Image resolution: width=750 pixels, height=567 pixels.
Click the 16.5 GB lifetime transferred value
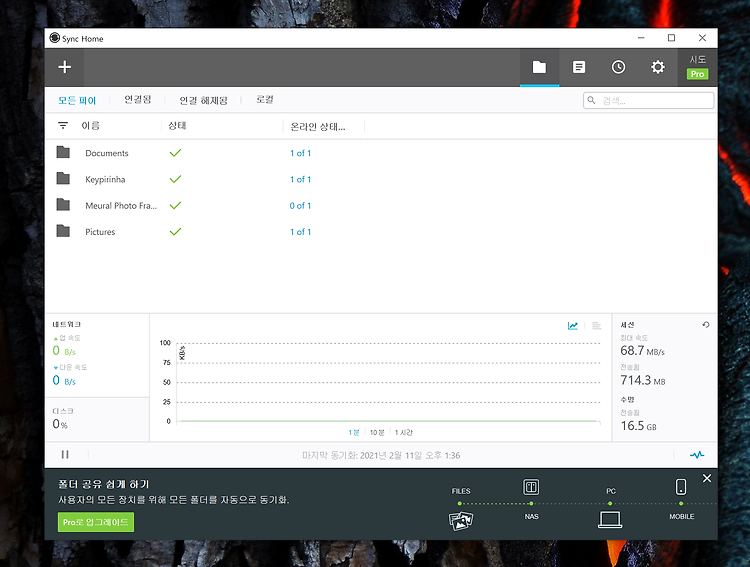pos(639,426)
